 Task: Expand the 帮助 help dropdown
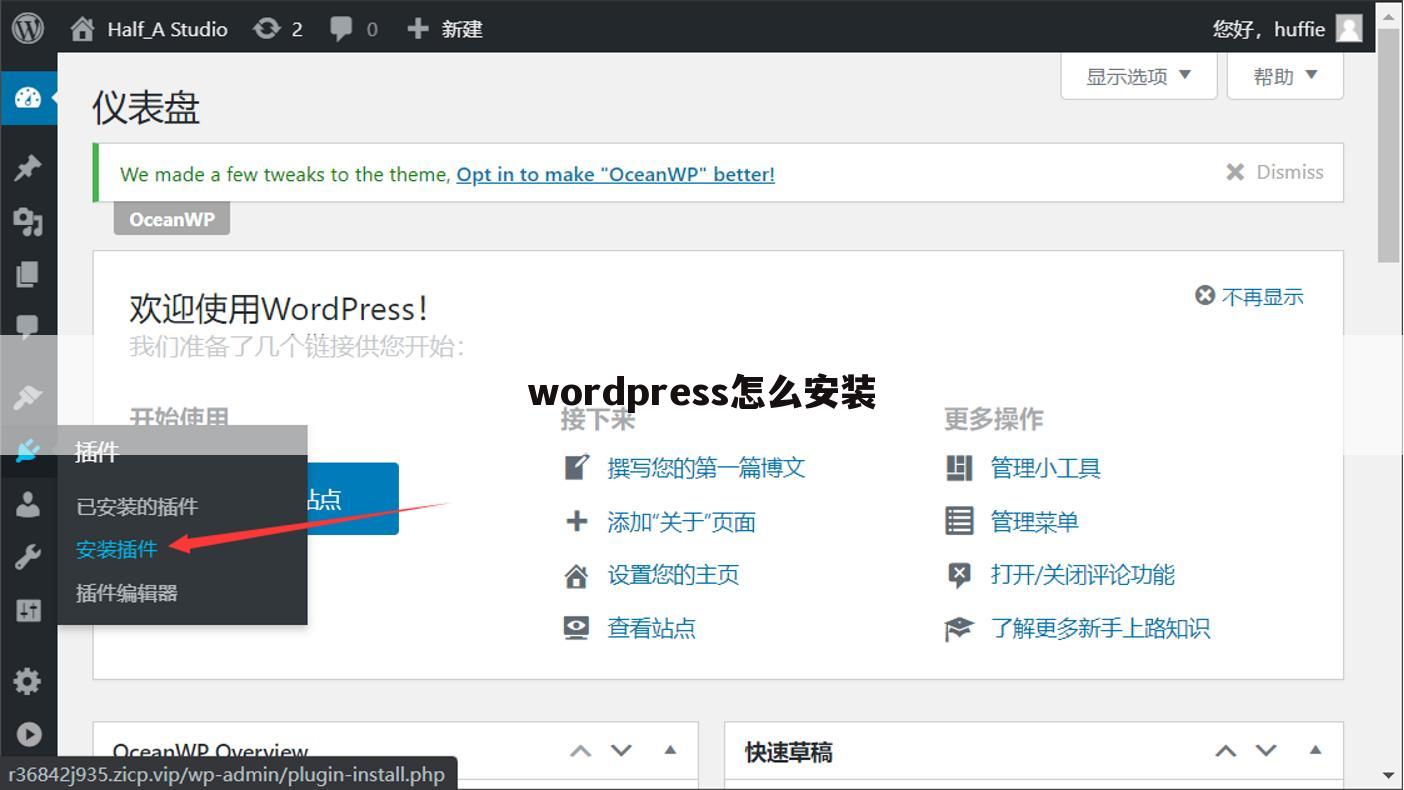[x=1285, y=76]
